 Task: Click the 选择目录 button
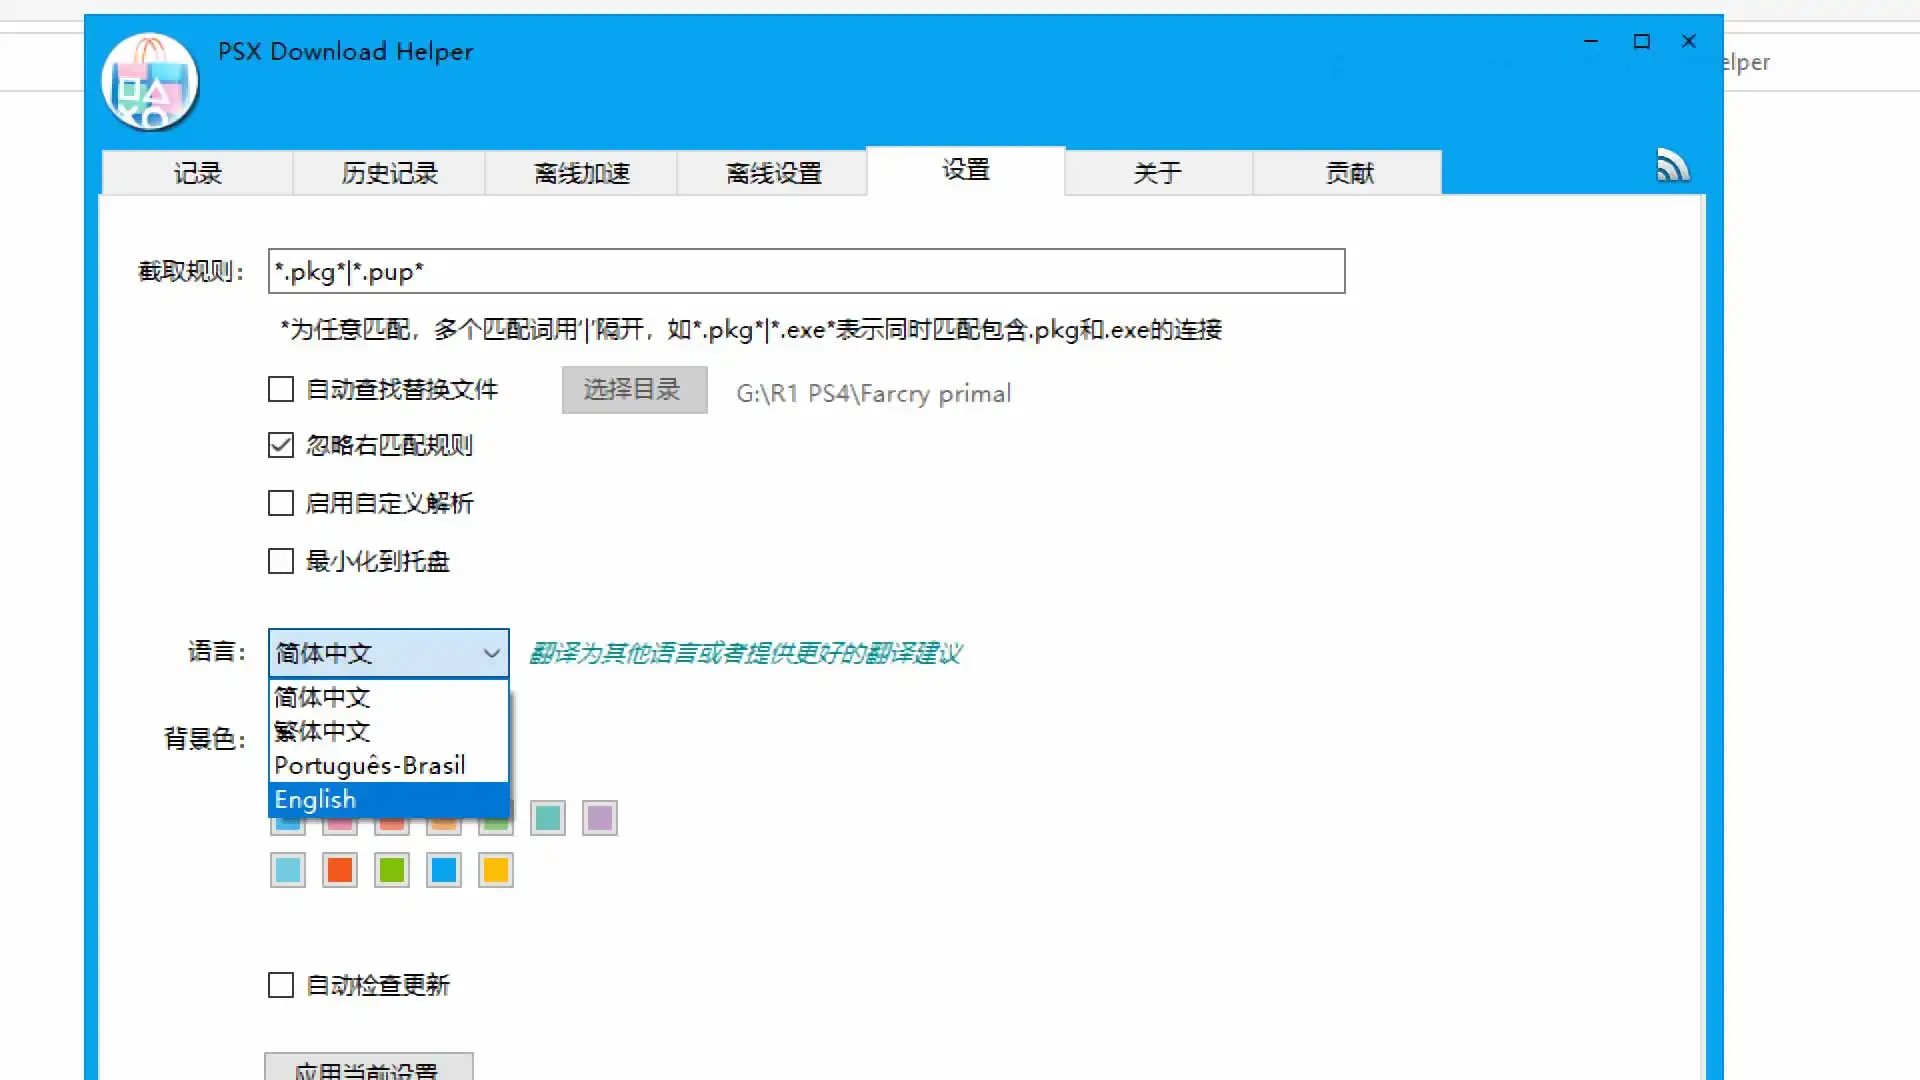point(634,390)
